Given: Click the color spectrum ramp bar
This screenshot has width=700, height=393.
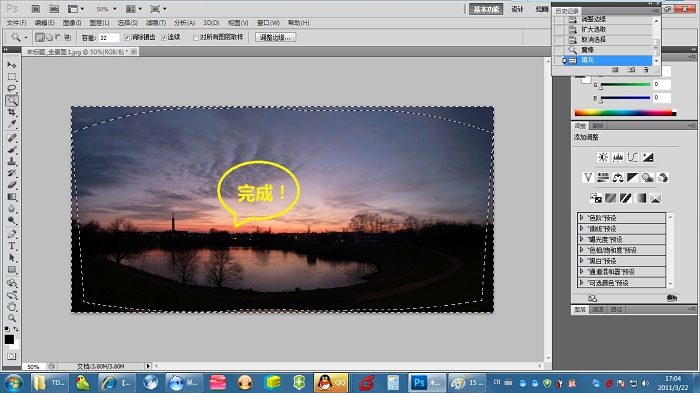Looking at the screenshot, I should 625,113.
